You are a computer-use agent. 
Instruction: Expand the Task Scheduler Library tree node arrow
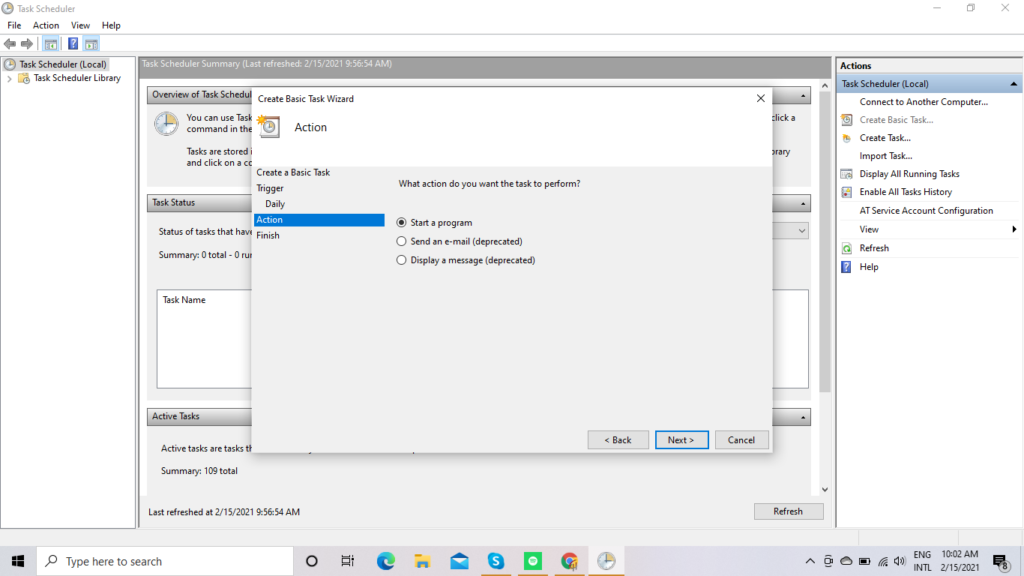(x=9, y=78)
